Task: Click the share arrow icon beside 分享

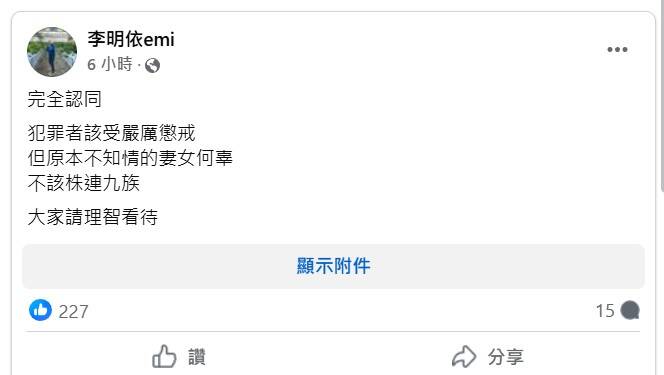Action: [x=464, y=356]
